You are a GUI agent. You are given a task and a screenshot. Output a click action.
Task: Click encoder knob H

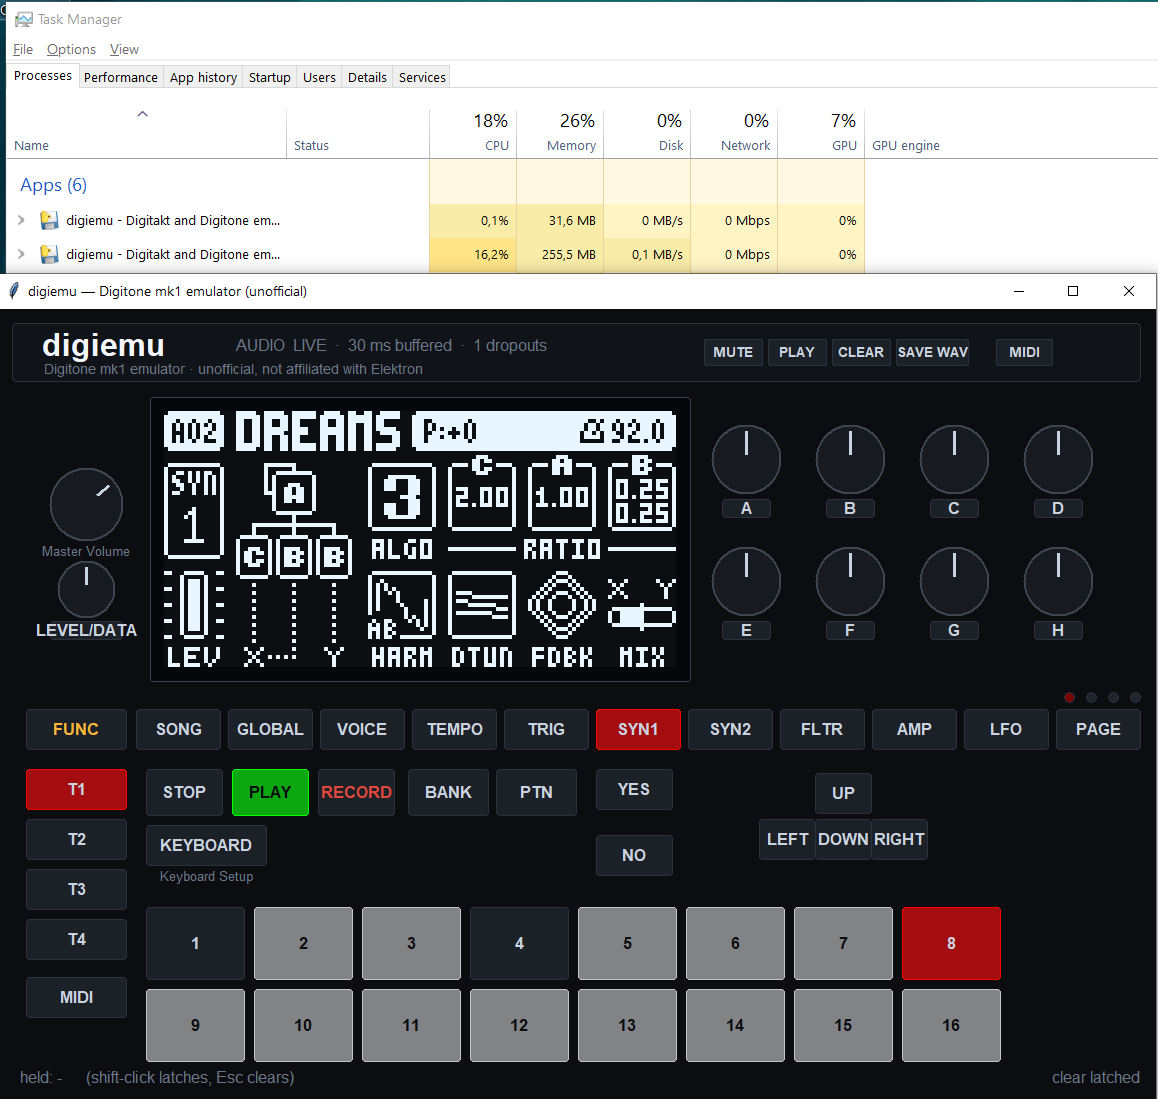1058,581
